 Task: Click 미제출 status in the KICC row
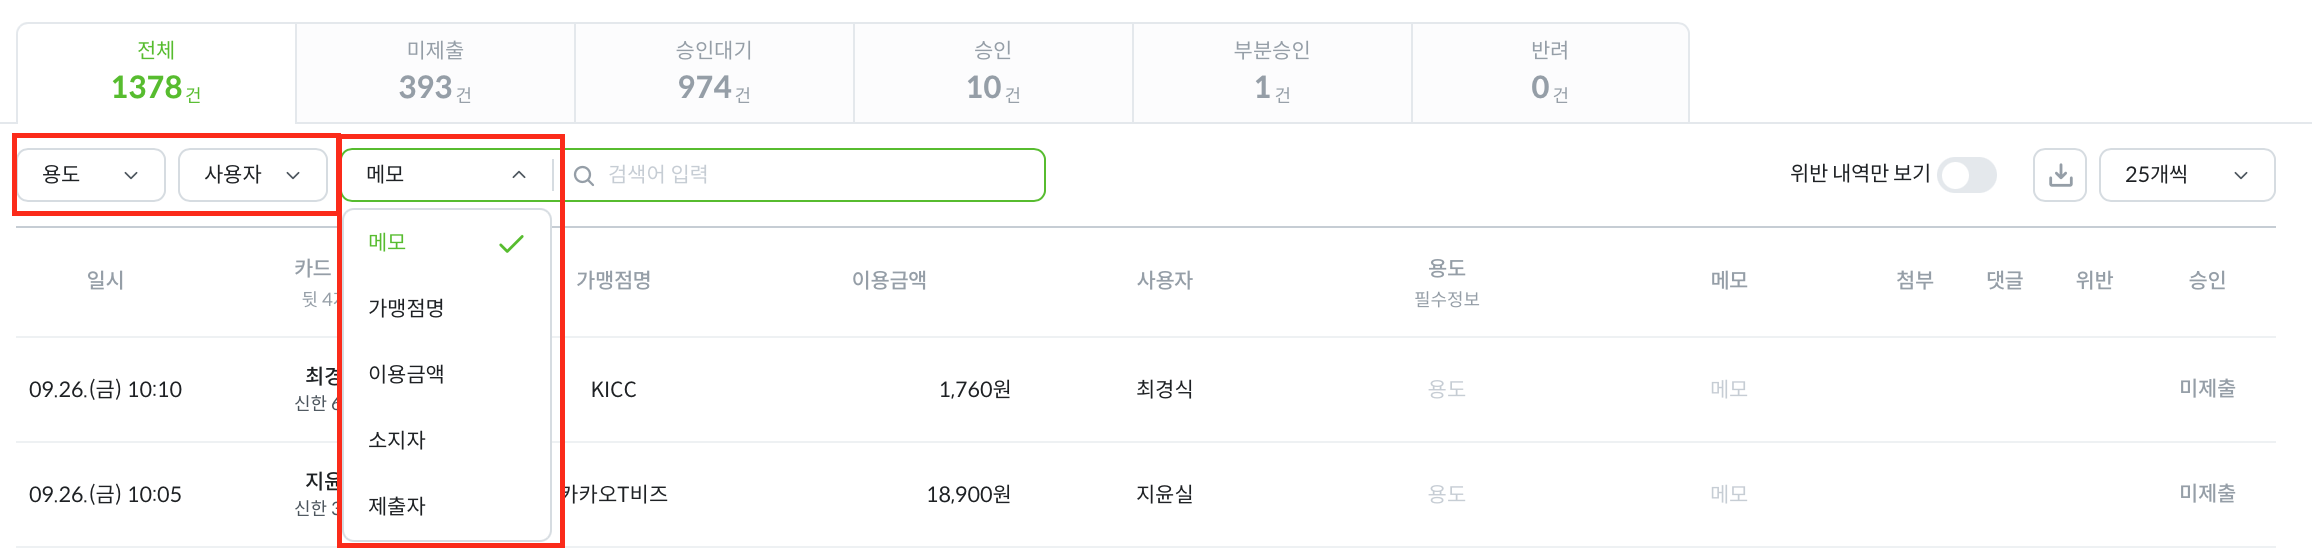[2207, 389]
